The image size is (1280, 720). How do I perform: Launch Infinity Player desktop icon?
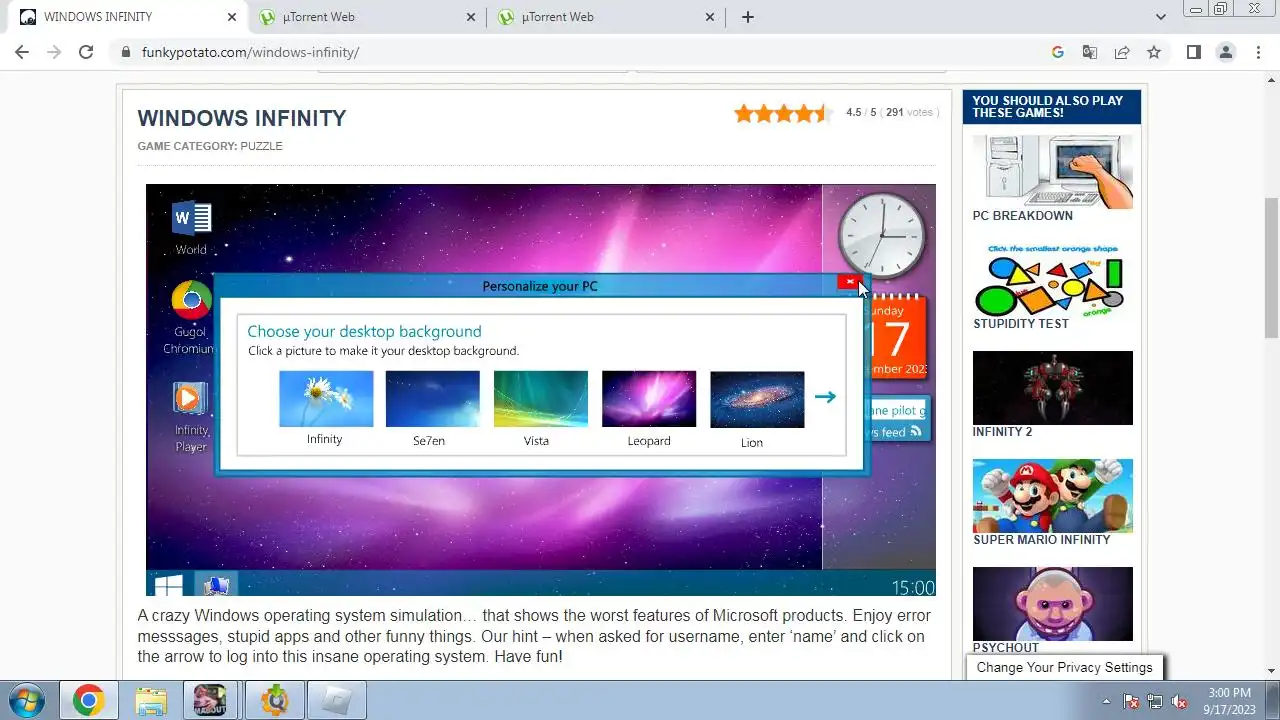point(190,417)
